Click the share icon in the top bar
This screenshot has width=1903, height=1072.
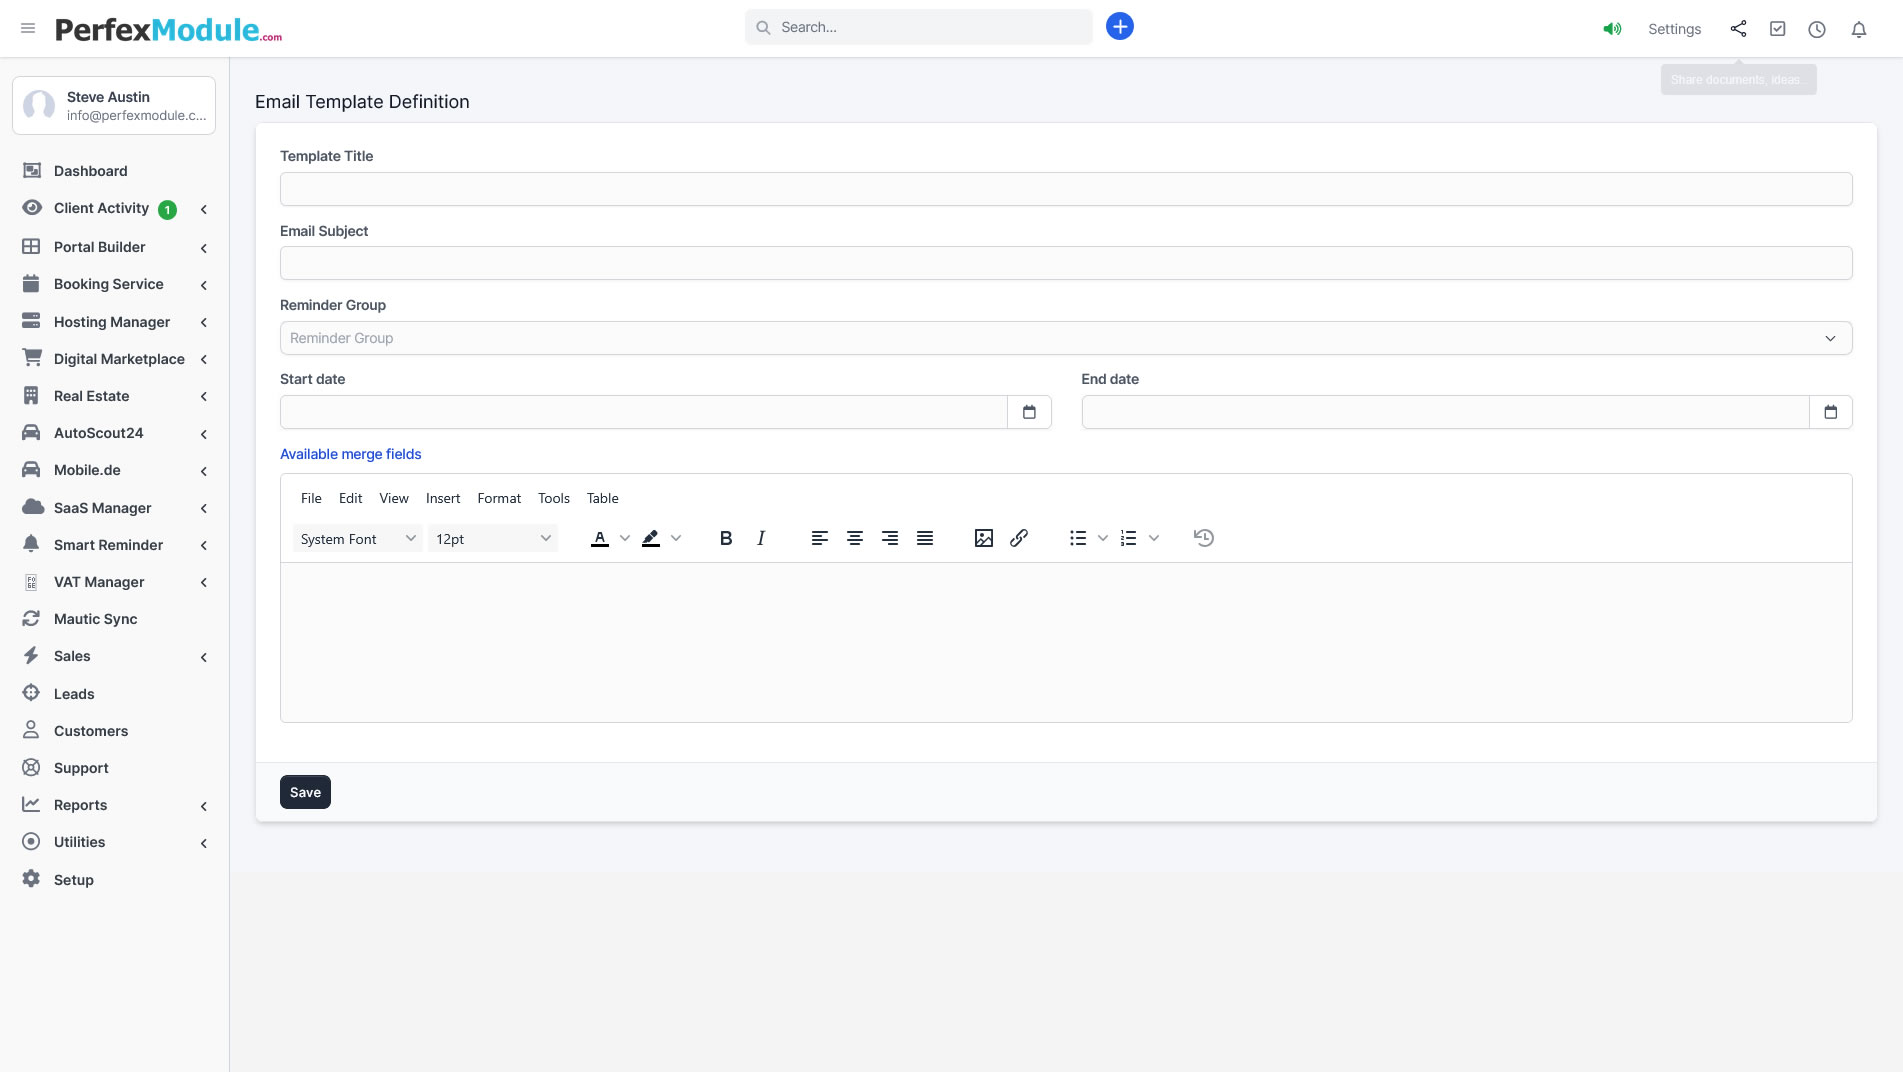[x=1739, y=29]
